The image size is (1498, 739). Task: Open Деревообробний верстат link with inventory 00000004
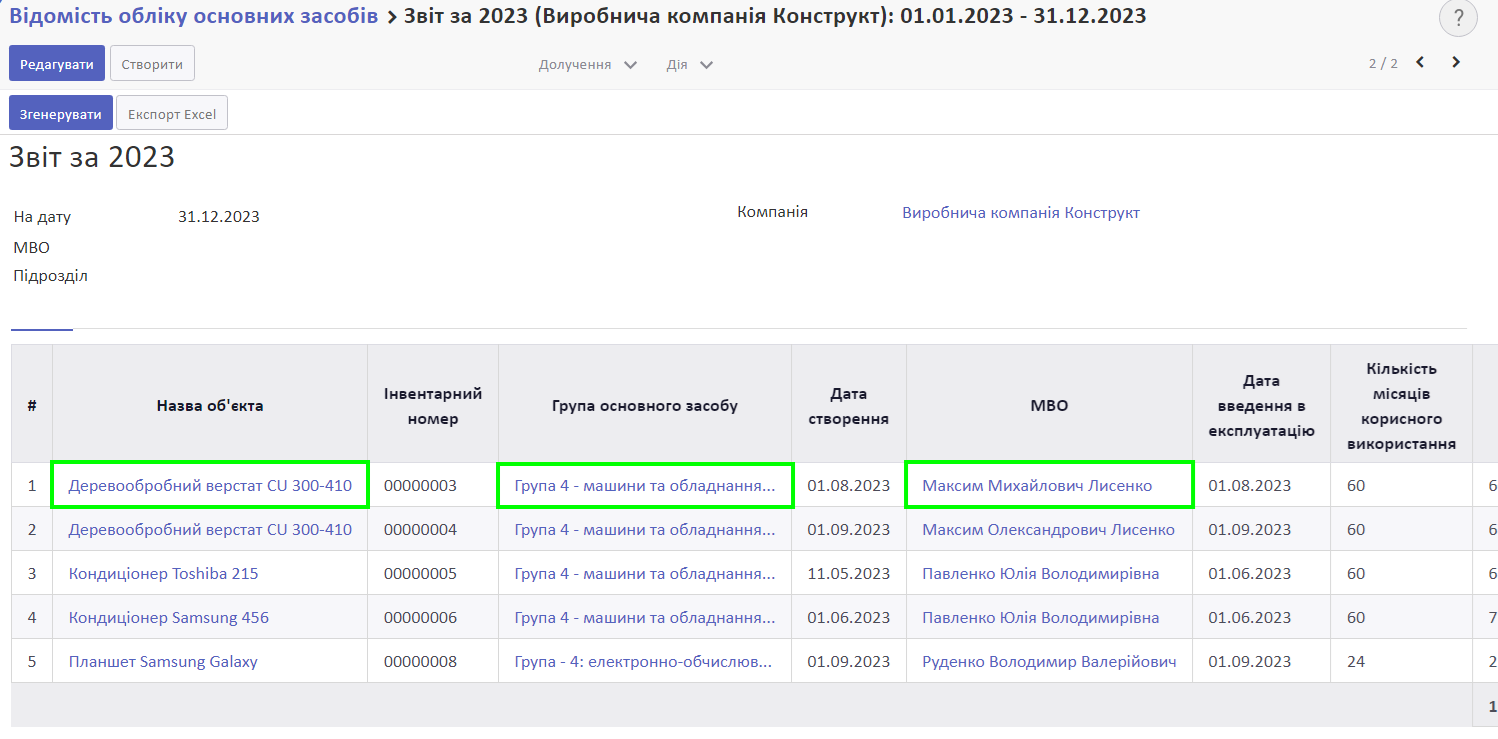coord(210,530)
